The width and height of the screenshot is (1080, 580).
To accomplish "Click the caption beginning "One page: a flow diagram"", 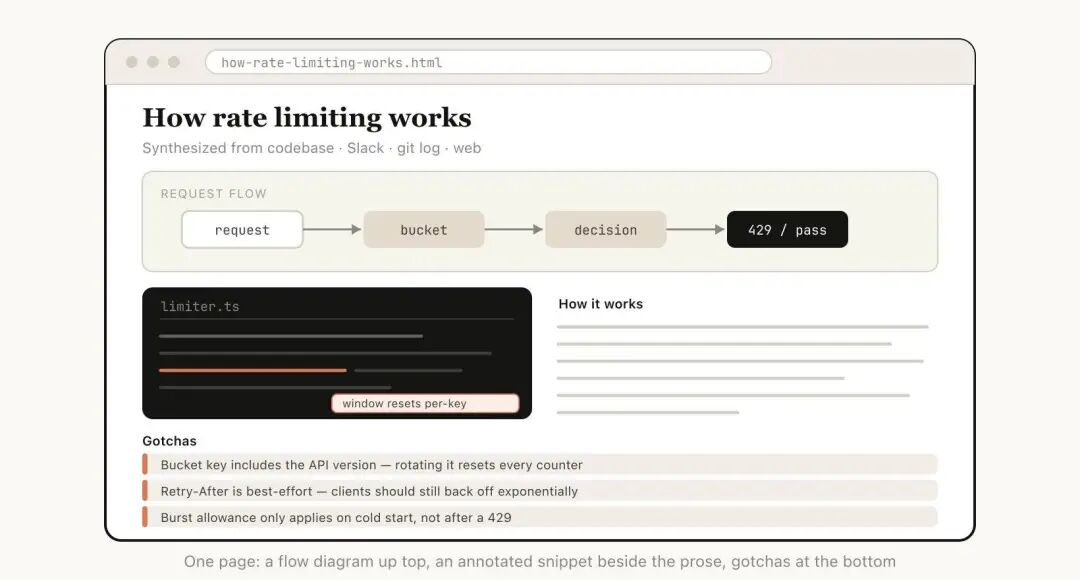I will point(540,561).
